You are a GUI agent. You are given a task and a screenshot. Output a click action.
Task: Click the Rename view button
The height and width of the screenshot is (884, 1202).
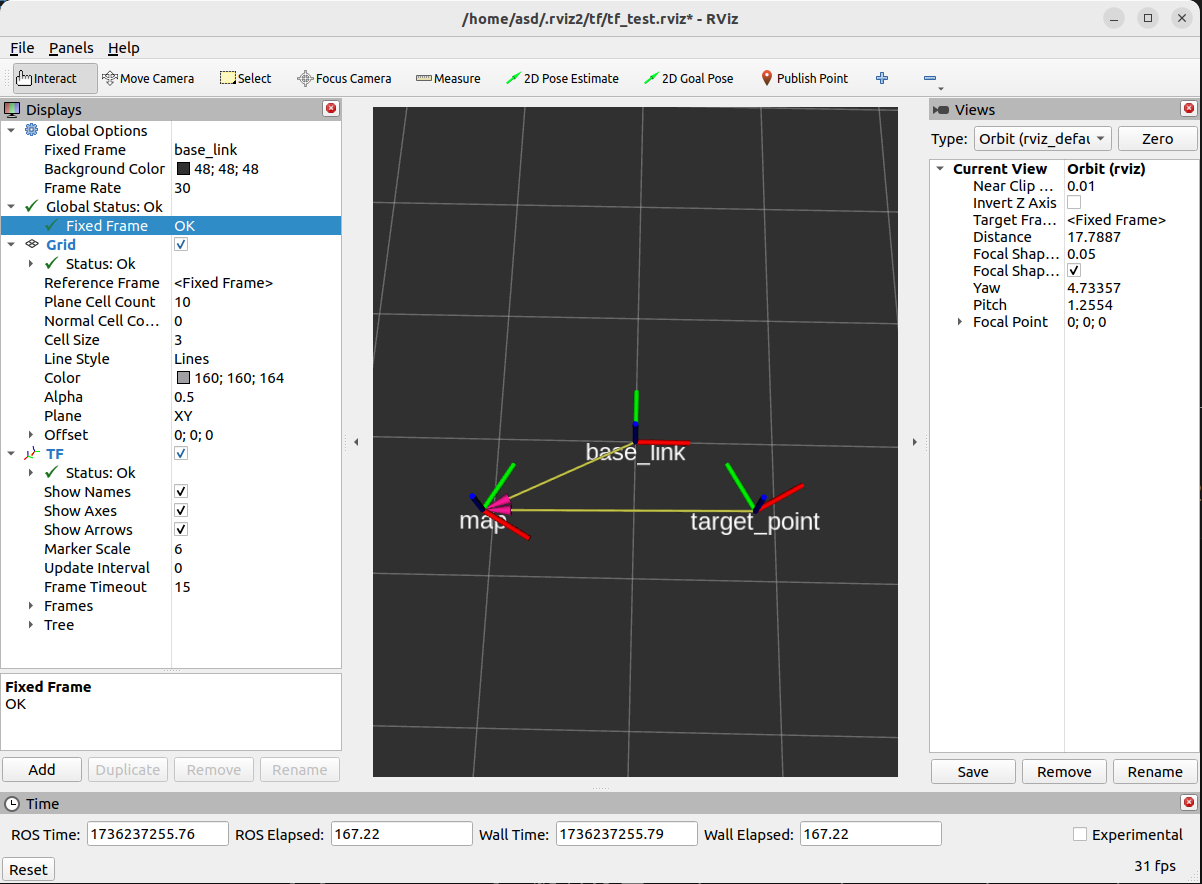point(1155,771)
